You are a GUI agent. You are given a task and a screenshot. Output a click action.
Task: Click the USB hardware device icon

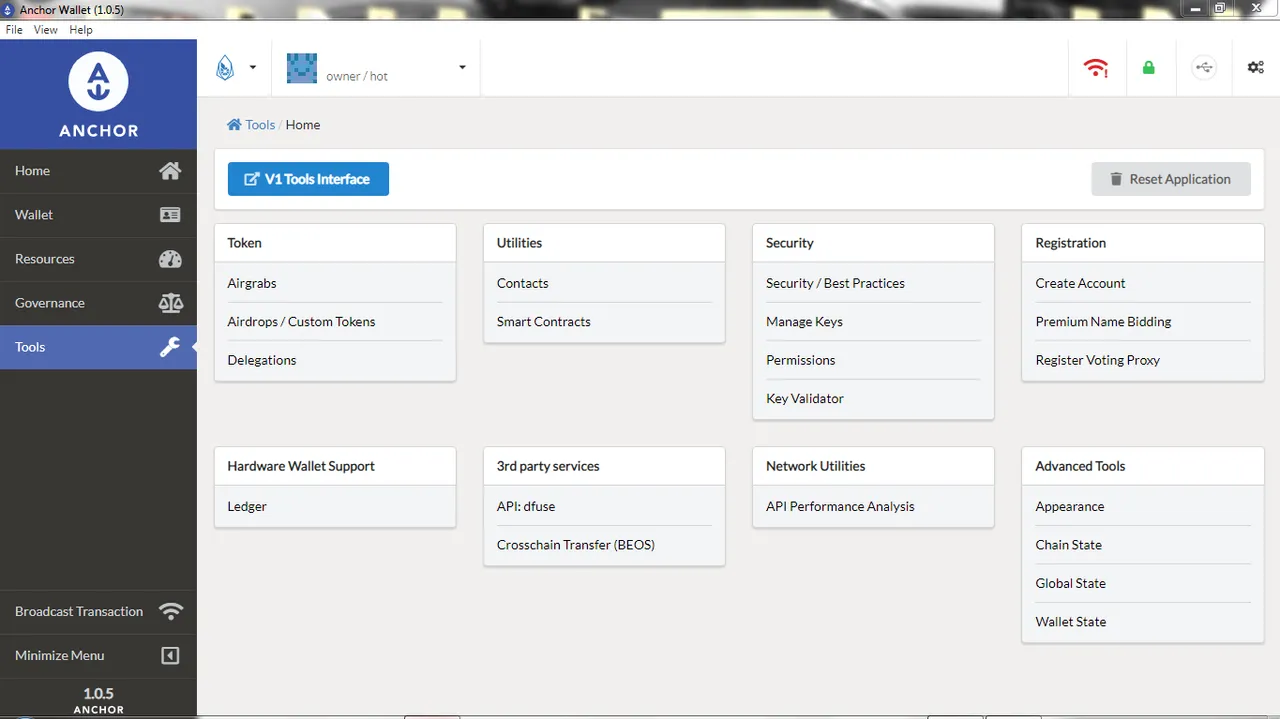pyautogui.click(x=1203, y=67)
